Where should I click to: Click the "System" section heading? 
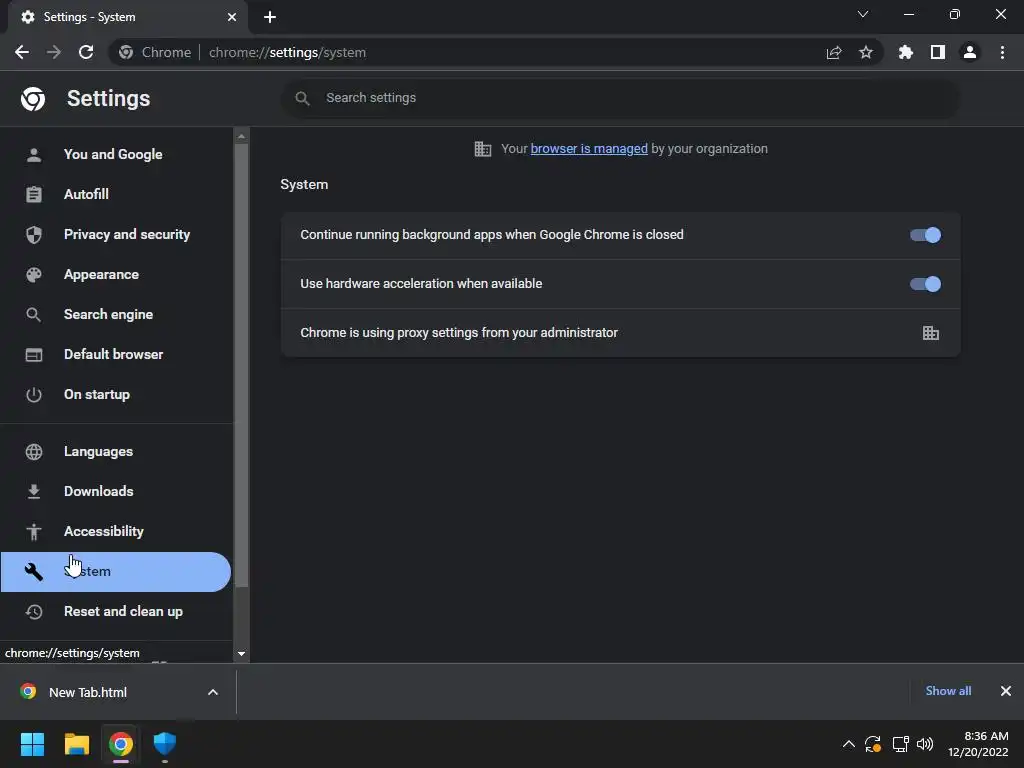coord(304,185)
